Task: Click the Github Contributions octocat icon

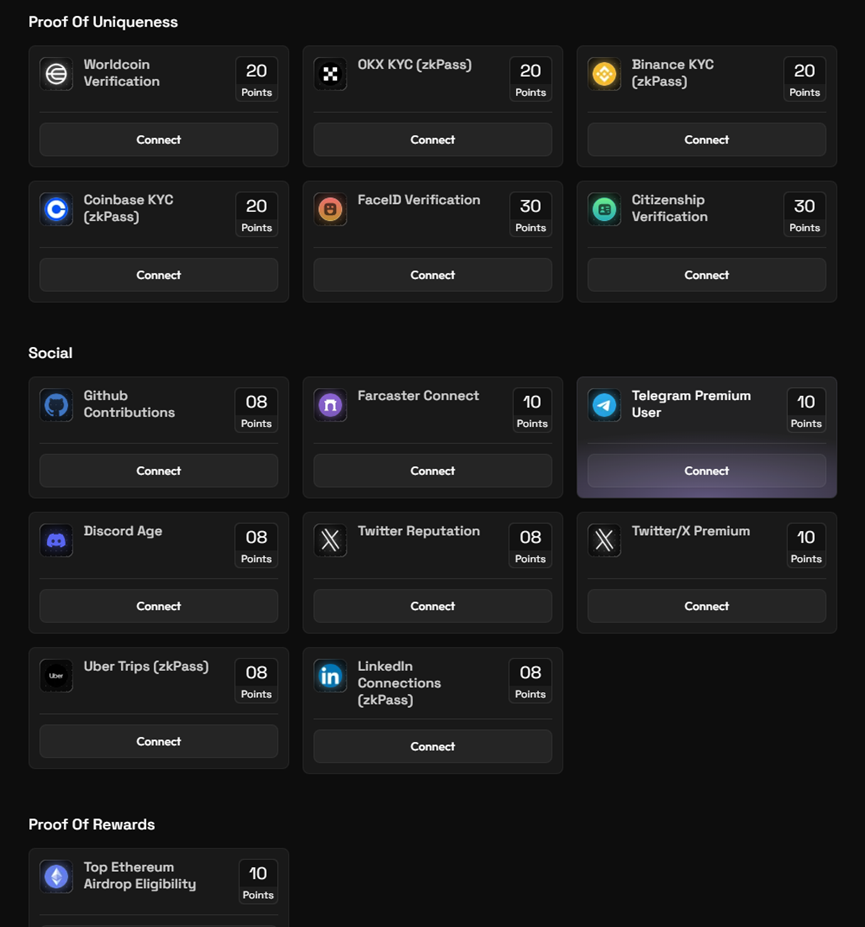Action: pos(56,405)
